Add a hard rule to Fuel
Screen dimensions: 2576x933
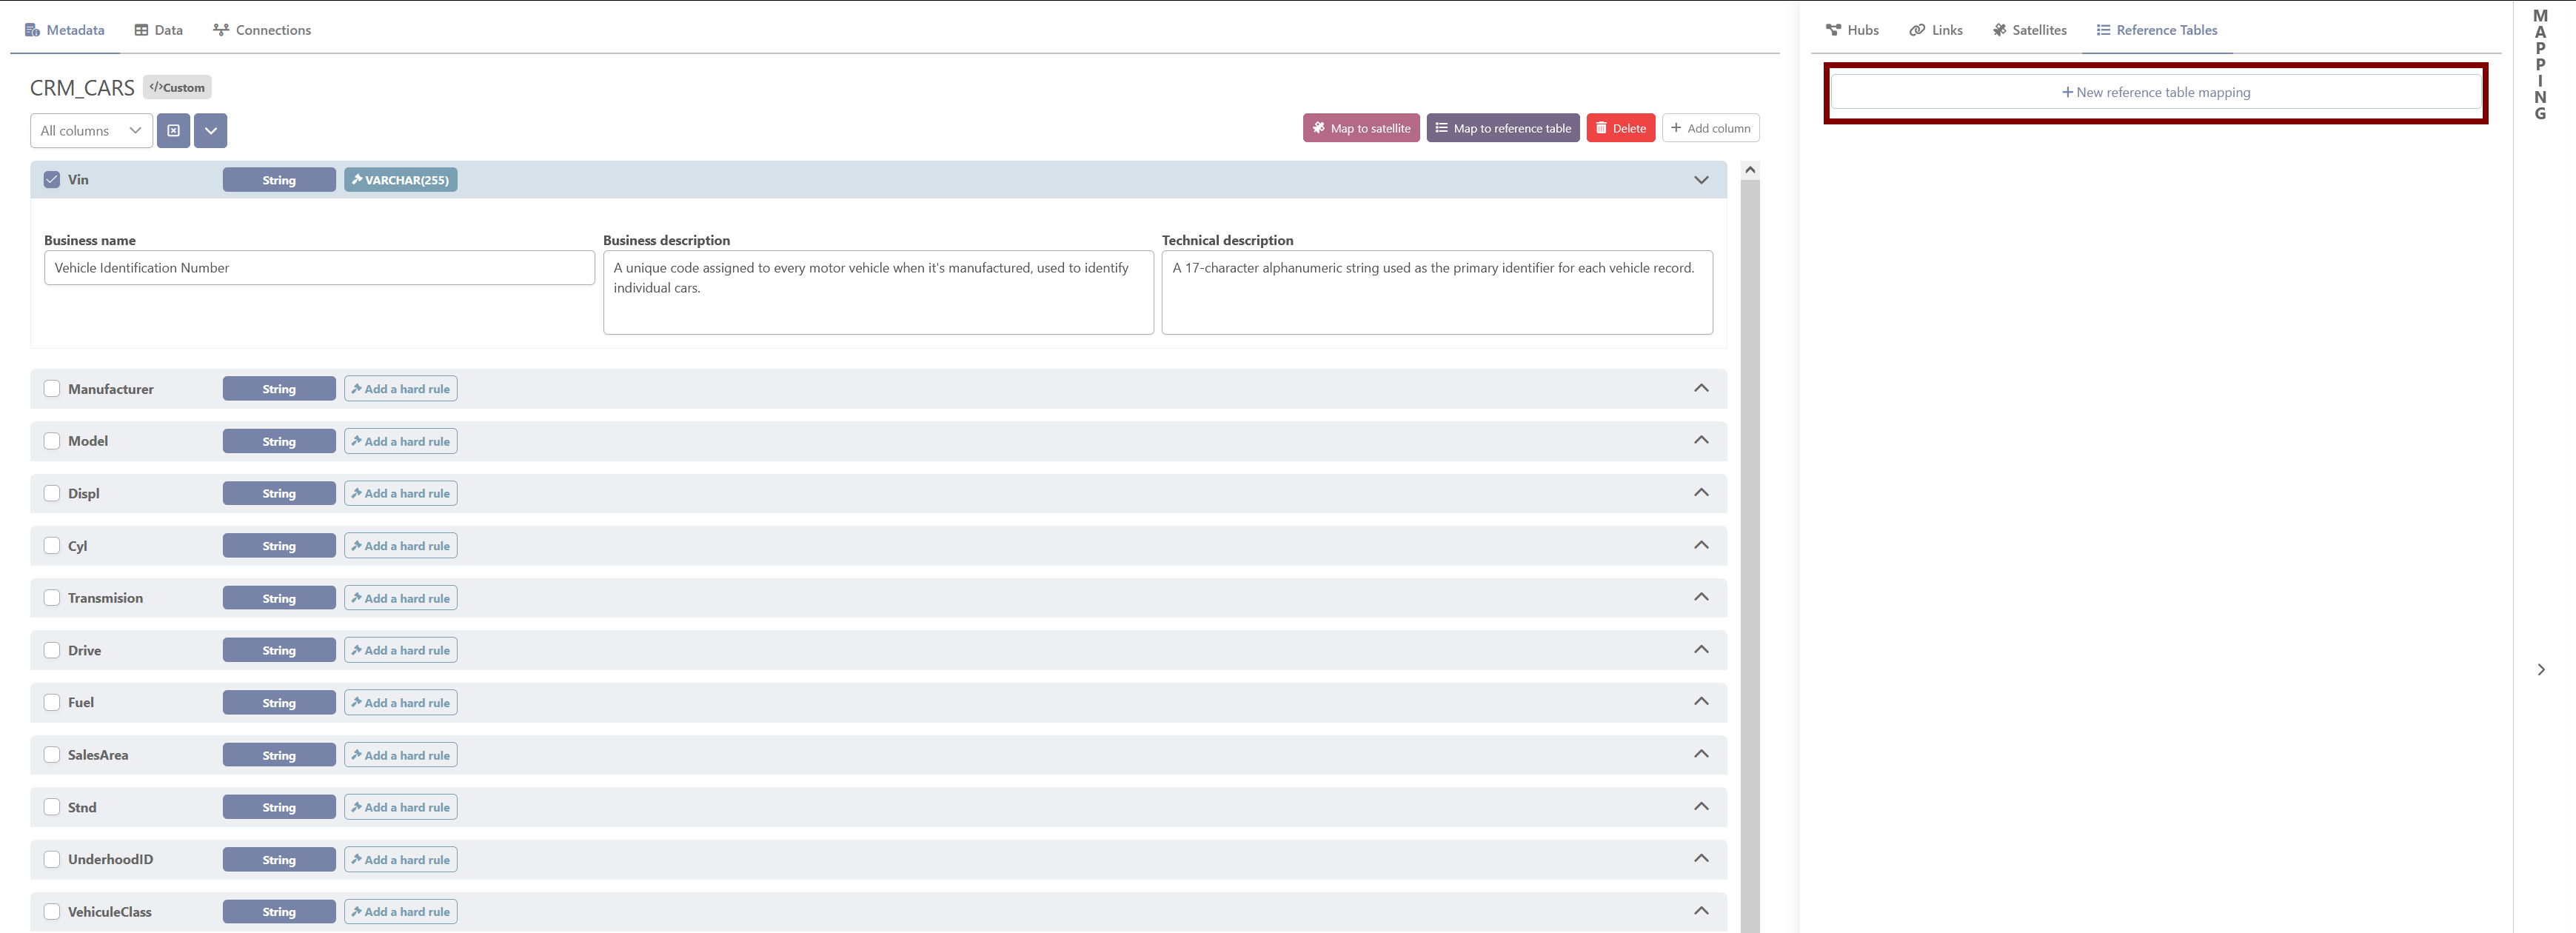click(x=401, y=703)
